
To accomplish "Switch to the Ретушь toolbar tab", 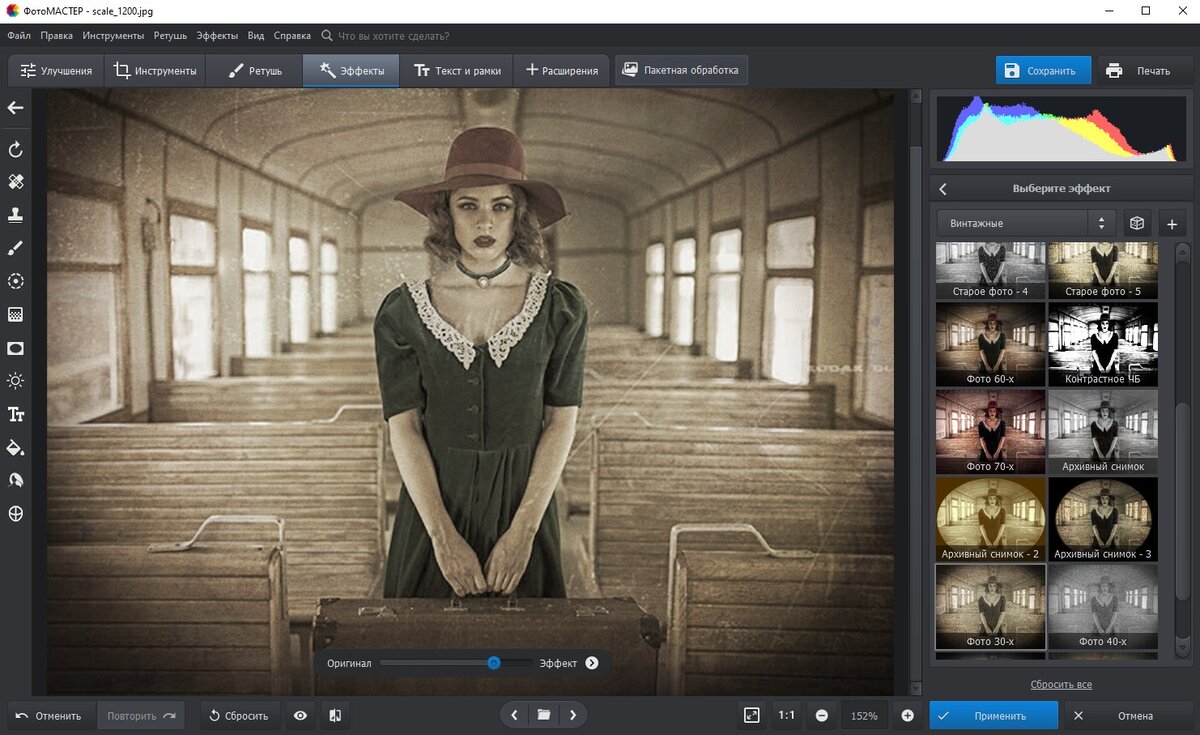I will [256, 71].
